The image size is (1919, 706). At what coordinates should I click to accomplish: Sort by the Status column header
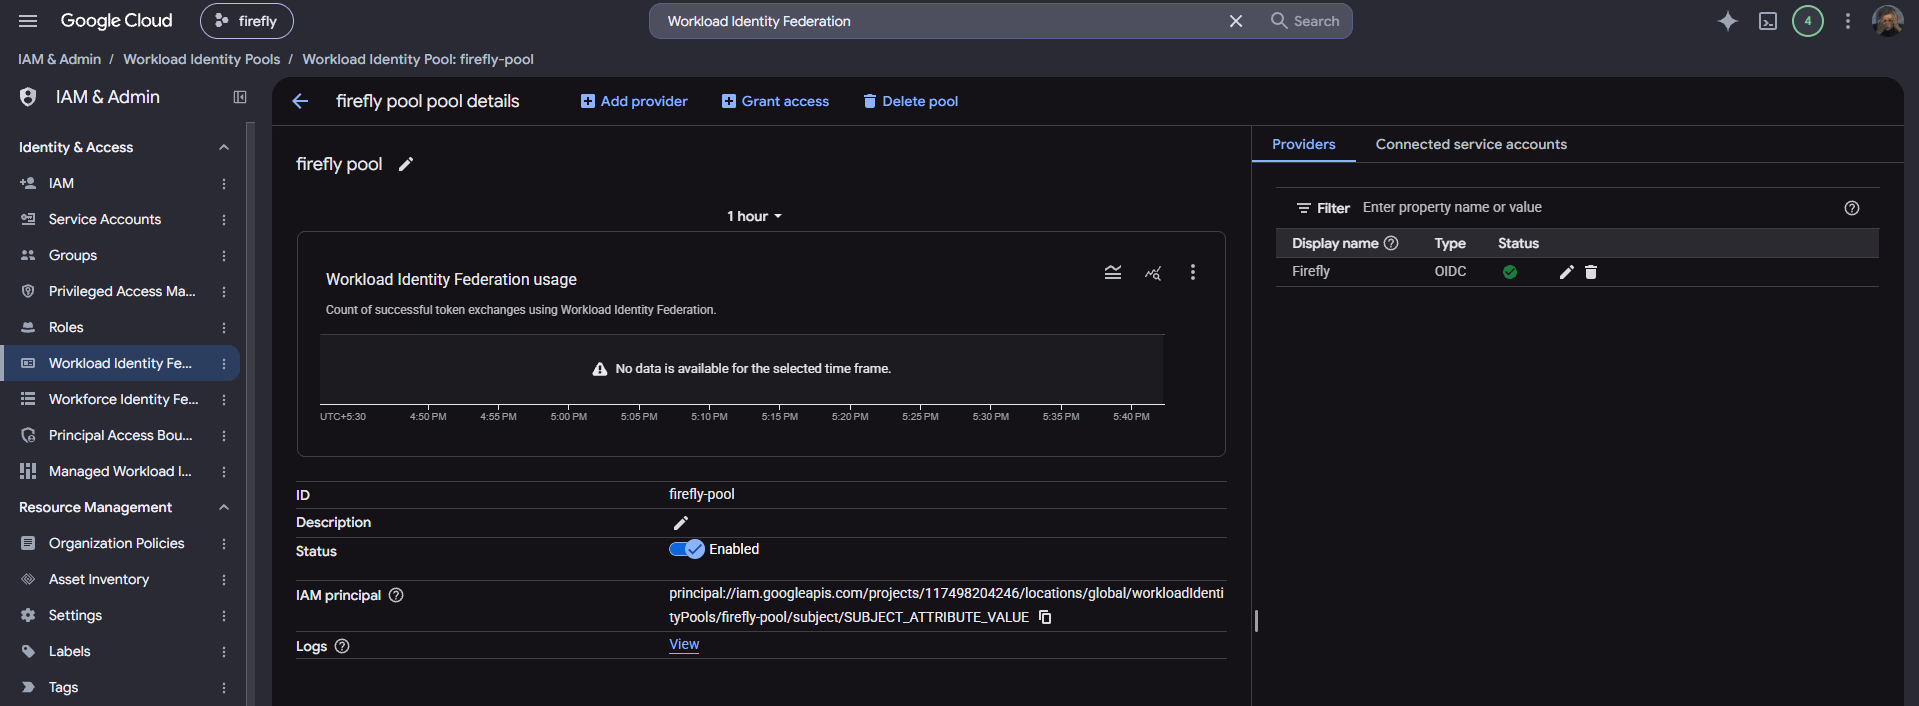point(1518,243)
